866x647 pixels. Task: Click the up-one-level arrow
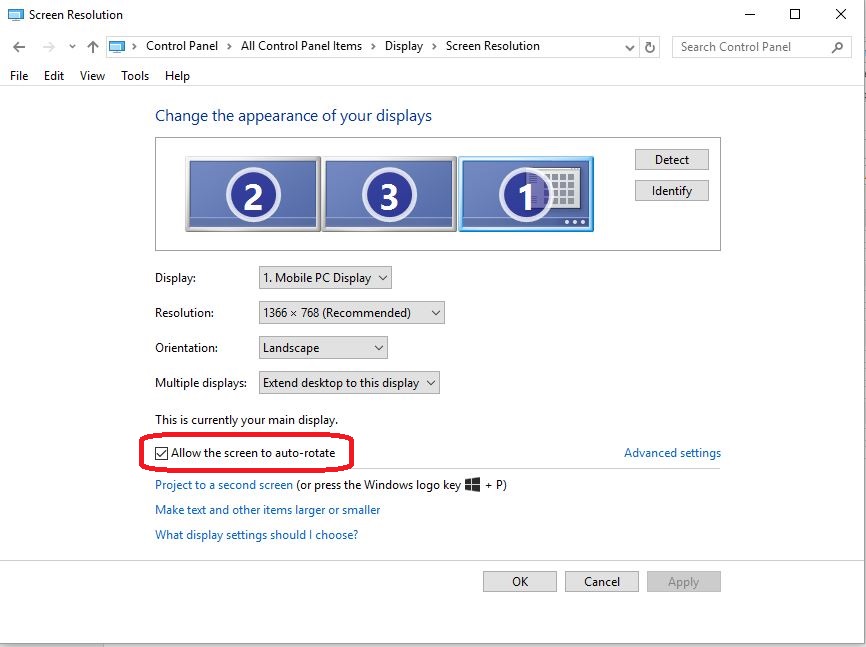92,46
